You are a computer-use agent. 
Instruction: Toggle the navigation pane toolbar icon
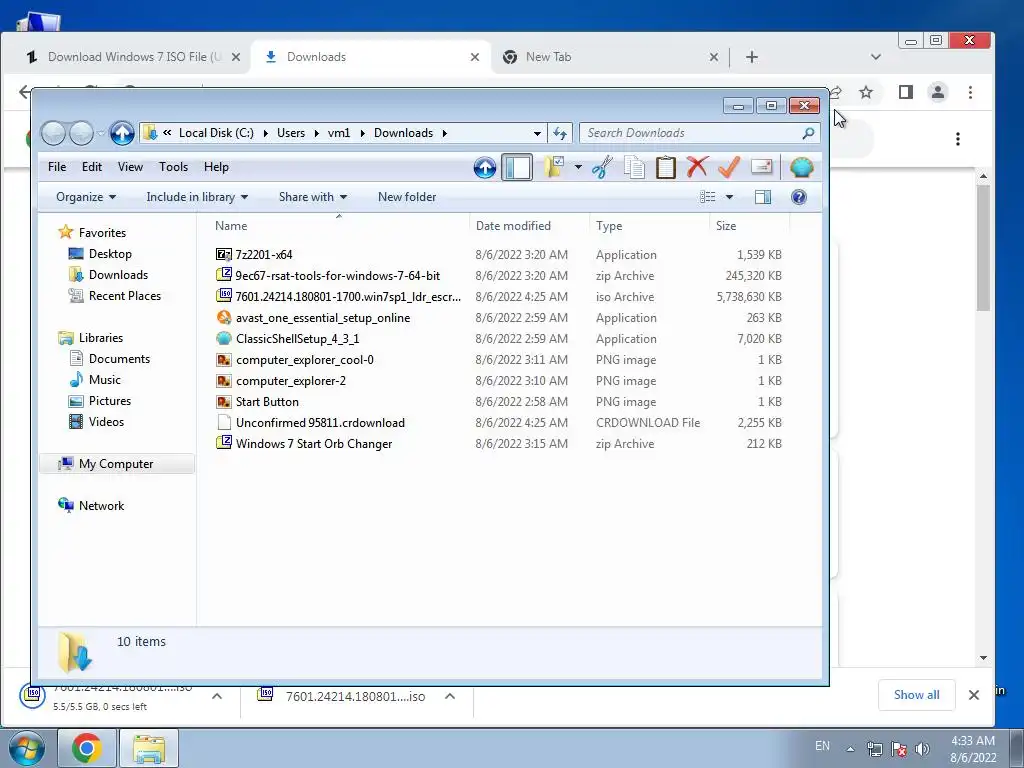pos(517,168)
